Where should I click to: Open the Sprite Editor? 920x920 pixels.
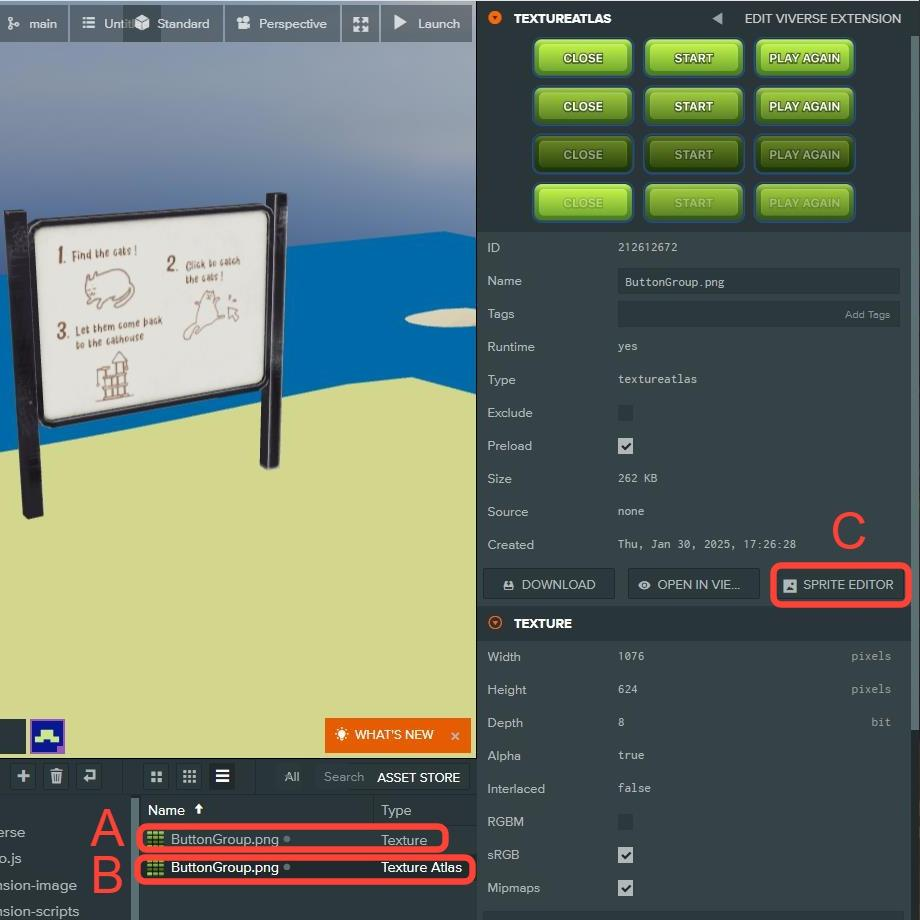click(x=839, y=585)
